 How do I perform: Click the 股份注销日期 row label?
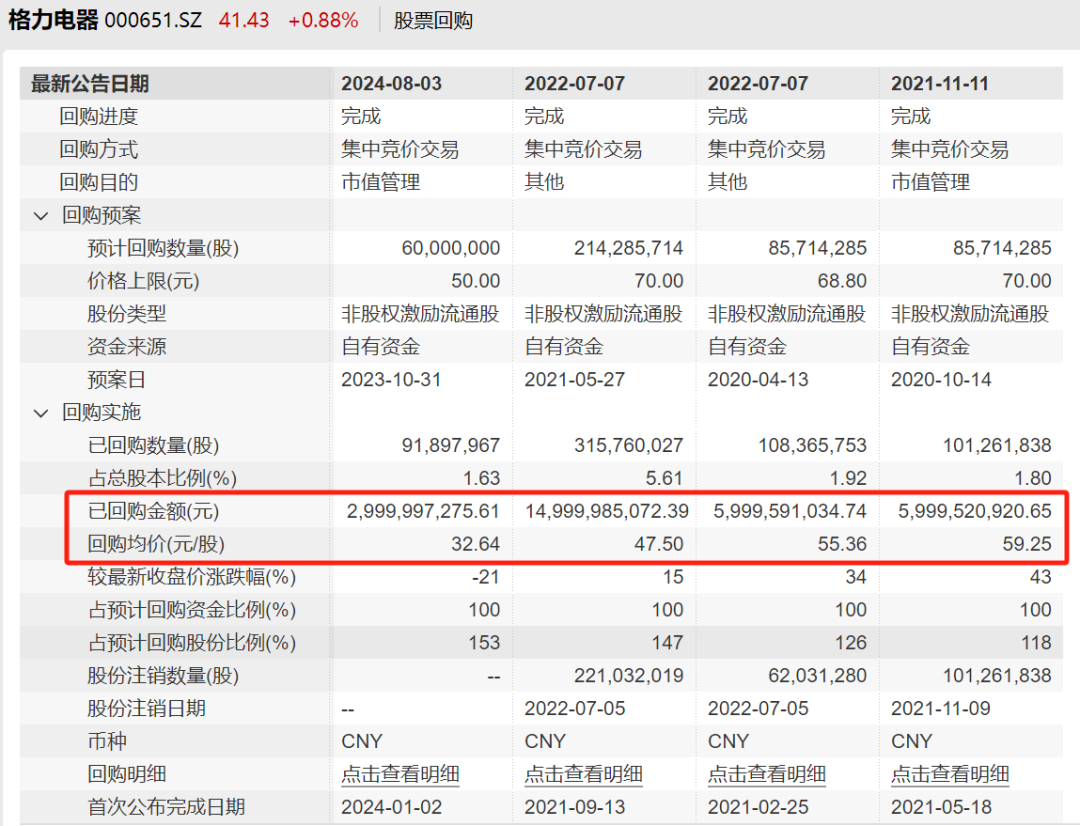(x=147, y=709)
